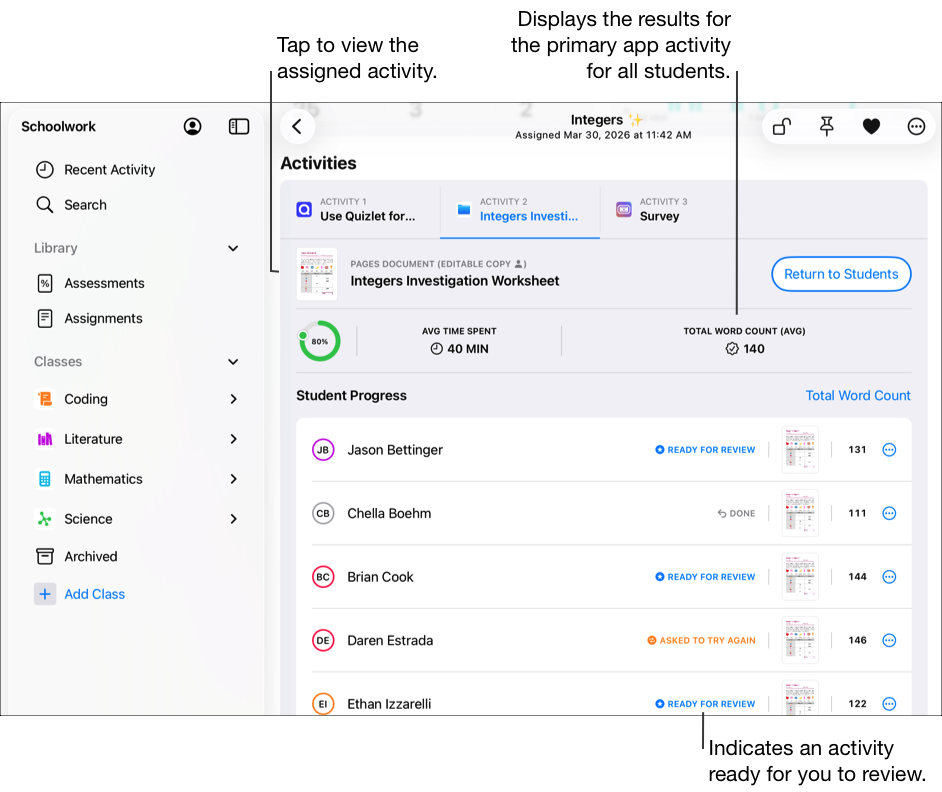Open more options for Jason Bettinger
Image resolution: width=942 pixels, height=792 pixels.
point(889,449)
